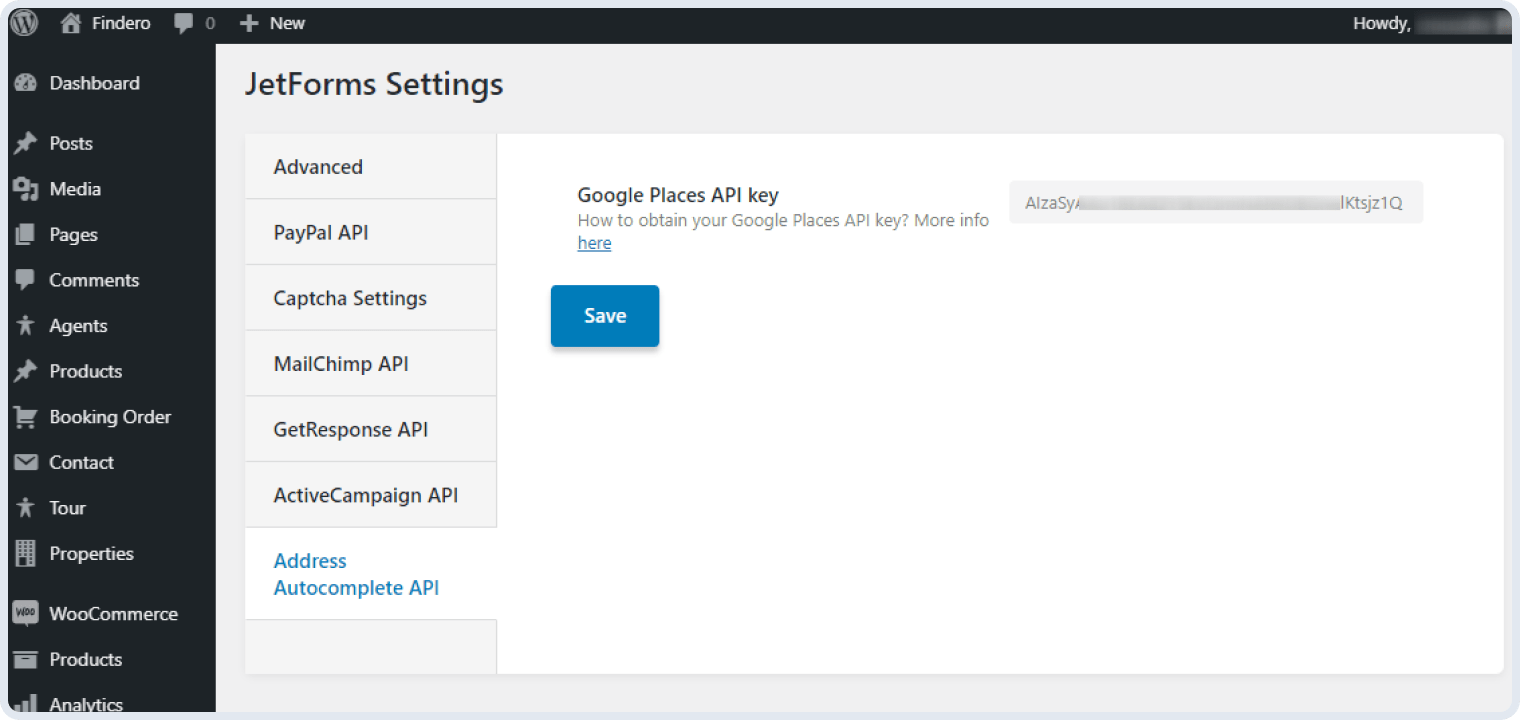Switch to the Advanced settings tab

tap(318, 166)
